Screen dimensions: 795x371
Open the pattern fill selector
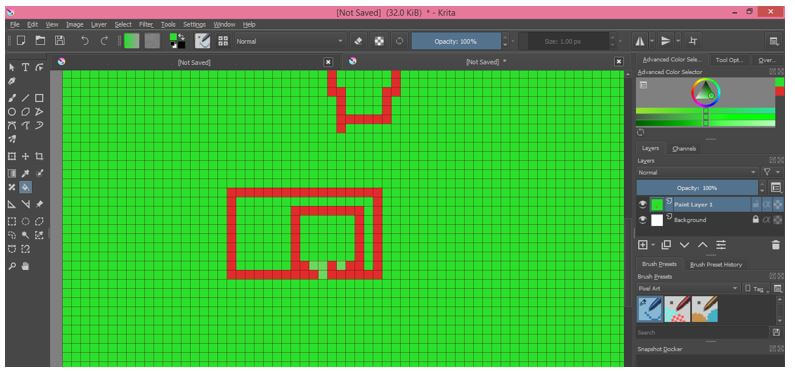152,41
